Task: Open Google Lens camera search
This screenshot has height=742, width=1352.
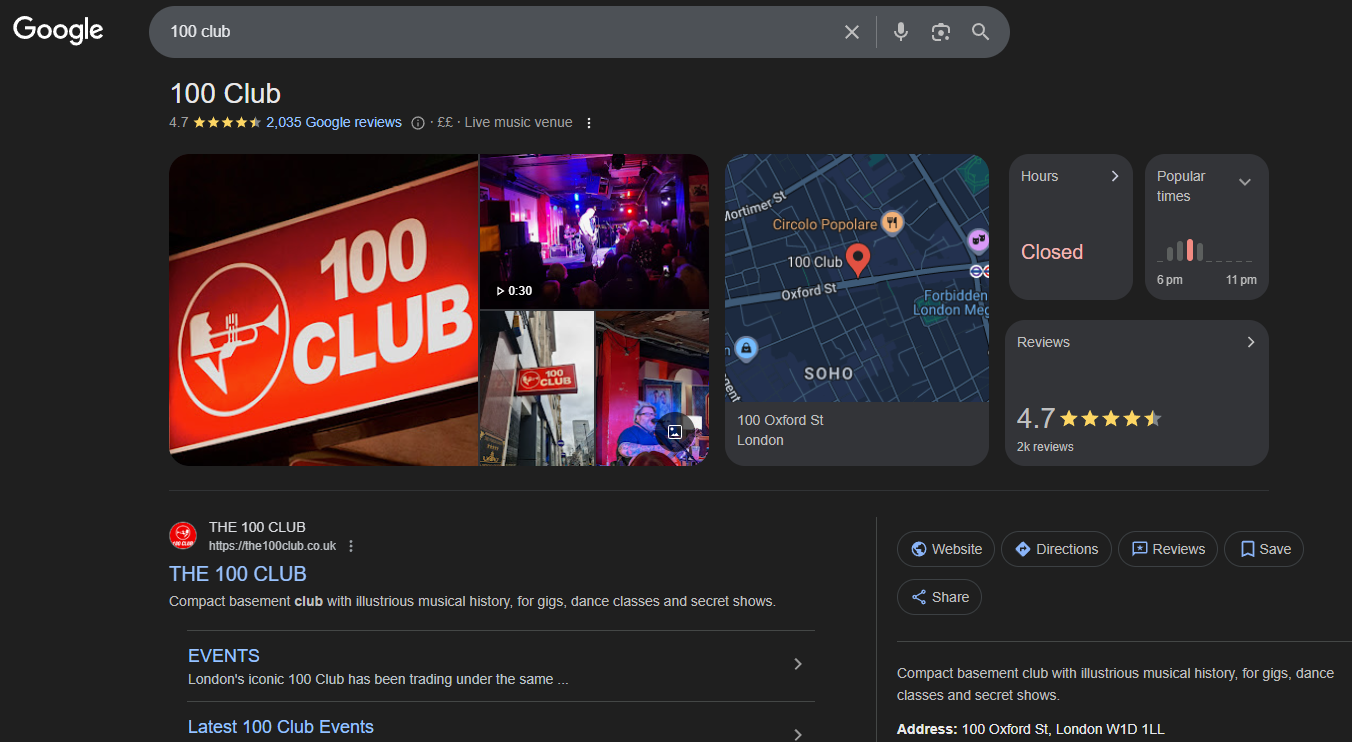Action: pyautogui.click(x=940, y=31)
